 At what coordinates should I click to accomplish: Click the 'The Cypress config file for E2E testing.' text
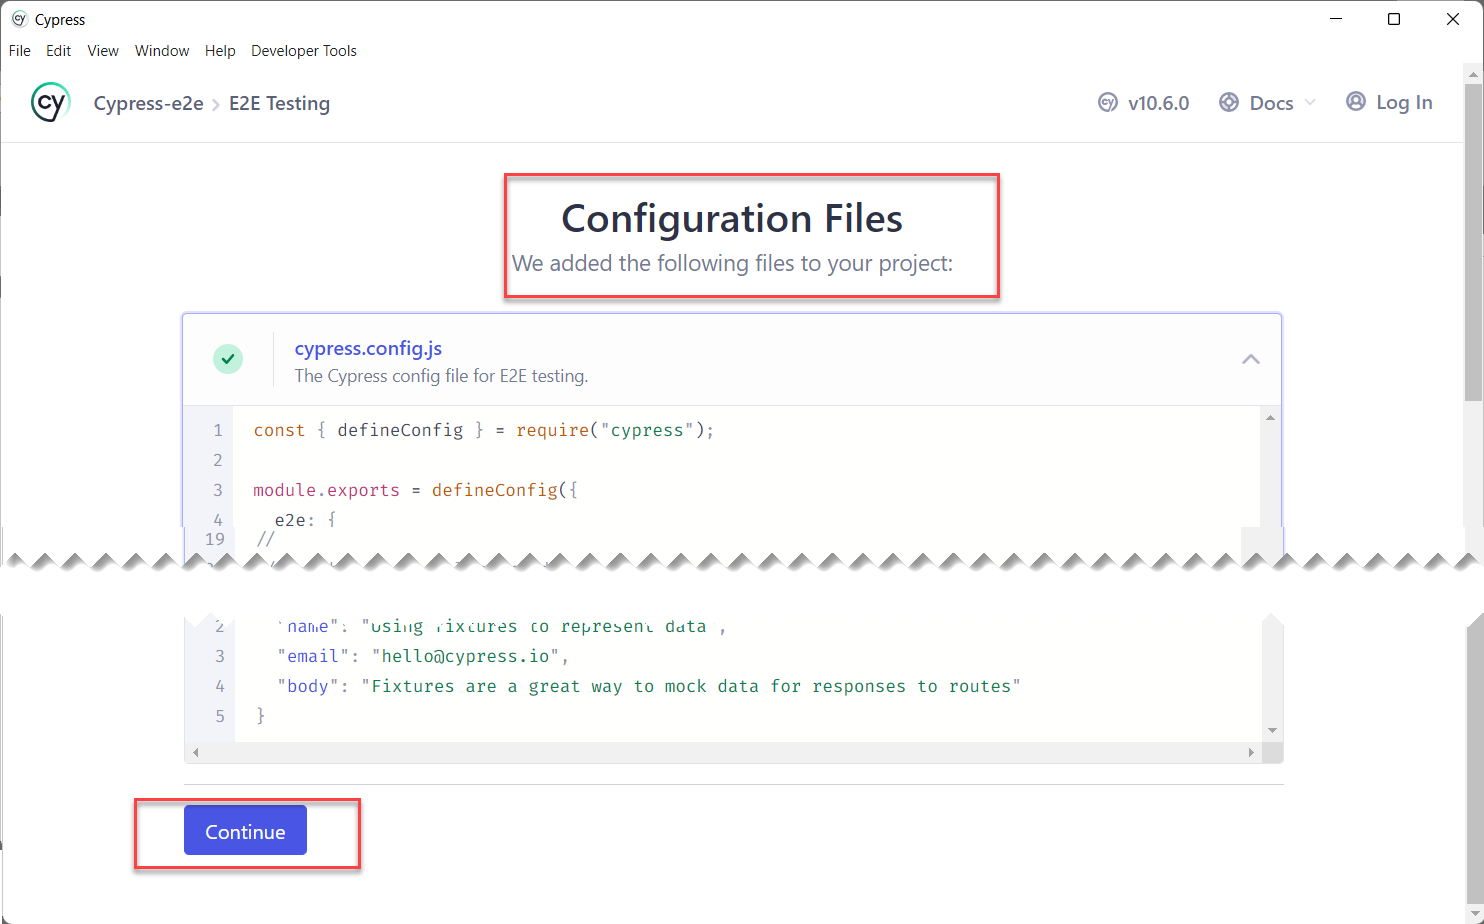click(441, 376)
